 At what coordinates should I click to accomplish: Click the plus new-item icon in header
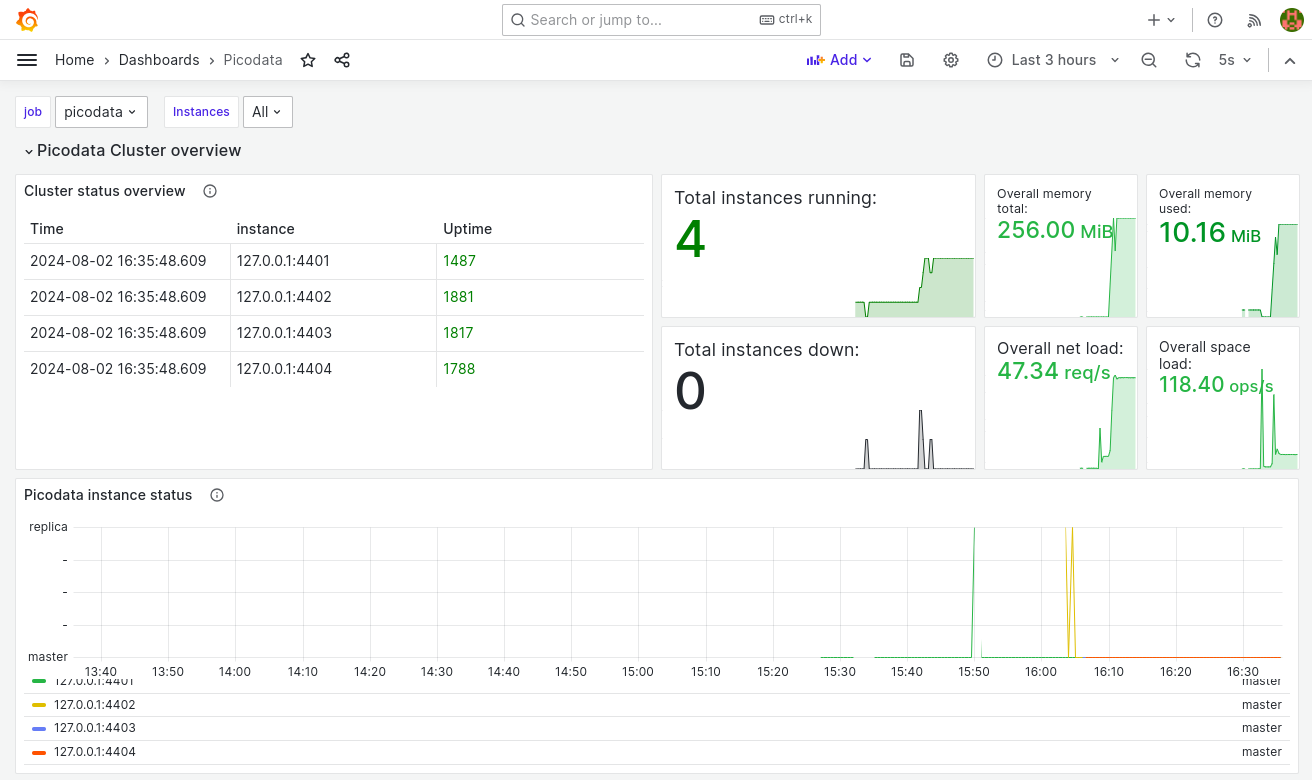[x=1161, y=20]
